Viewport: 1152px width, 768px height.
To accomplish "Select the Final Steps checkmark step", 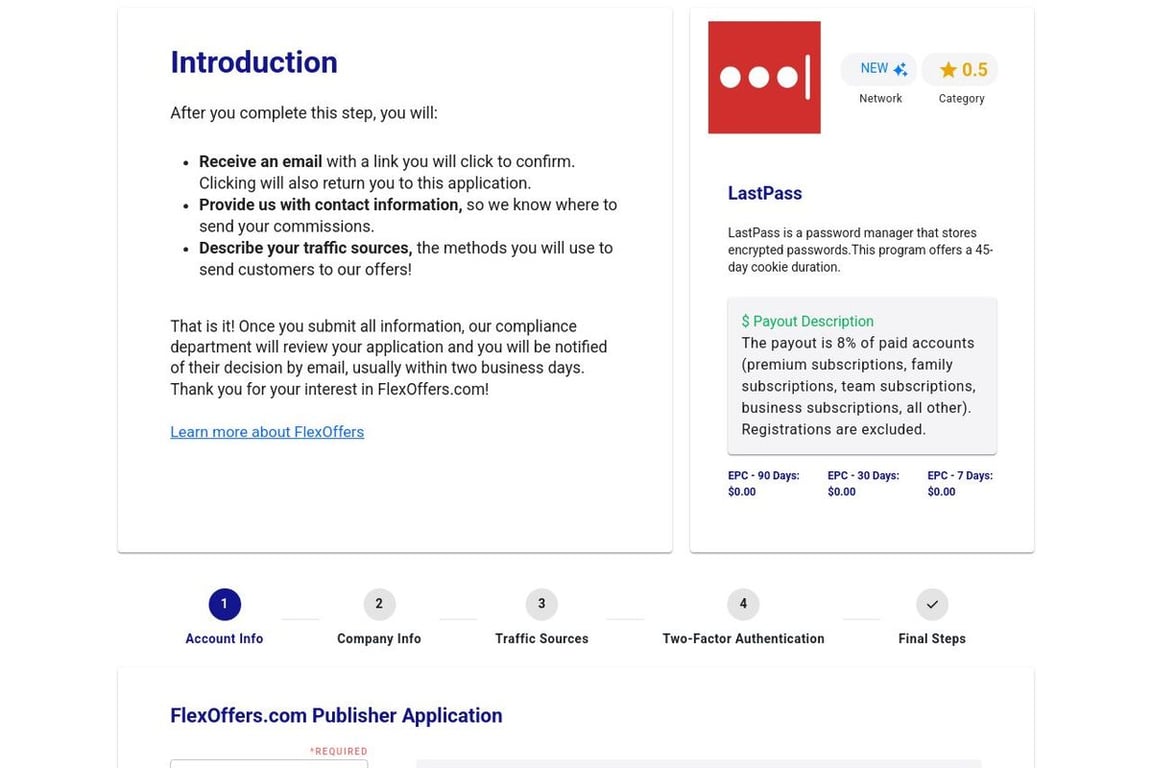I will tap(932, 617).
